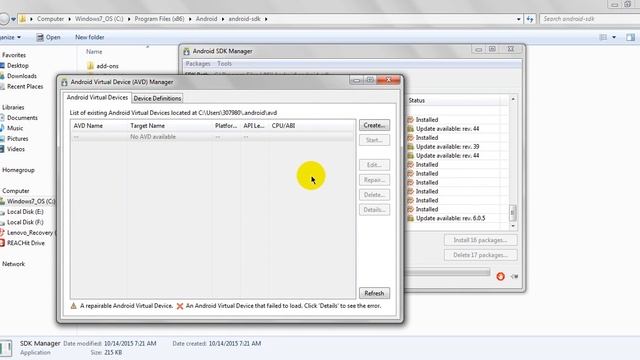Click the SDK Manager list scrollbar down arrow
The height and width of the screenshot is (360, 640).
coord(513,226)
